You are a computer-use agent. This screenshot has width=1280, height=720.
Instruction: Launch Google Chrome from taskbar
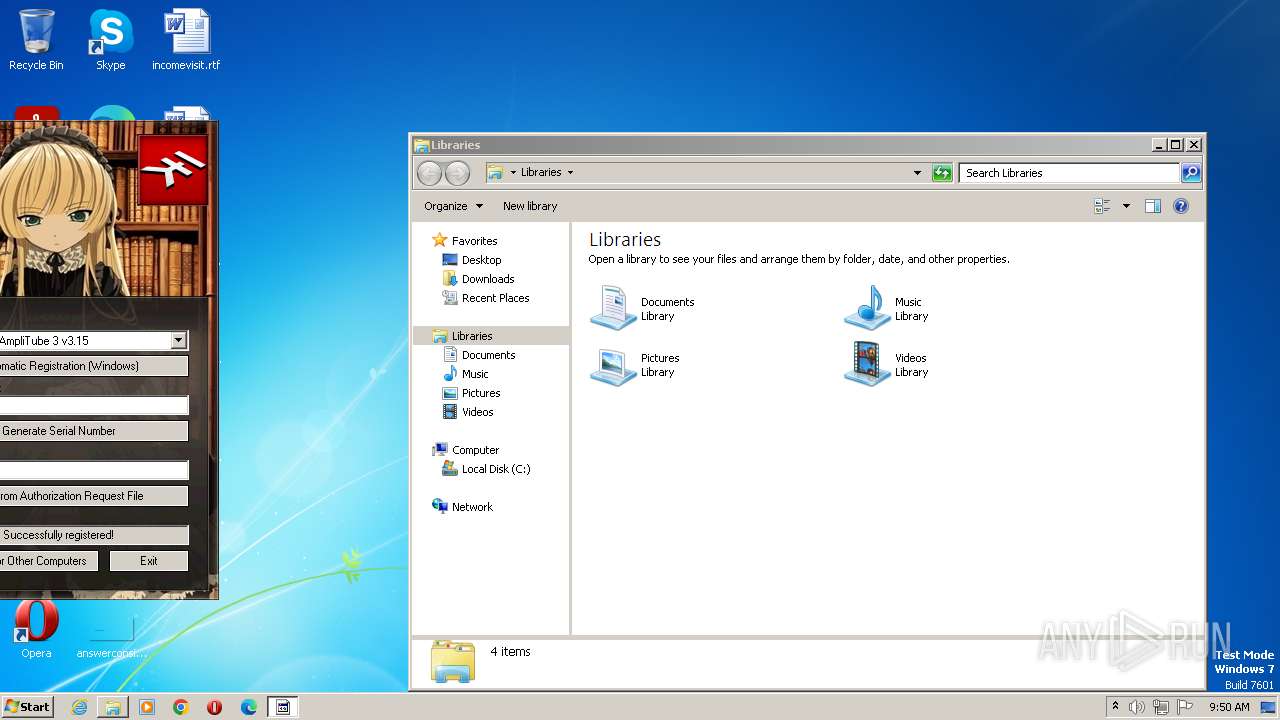click(x=181, y=707)
